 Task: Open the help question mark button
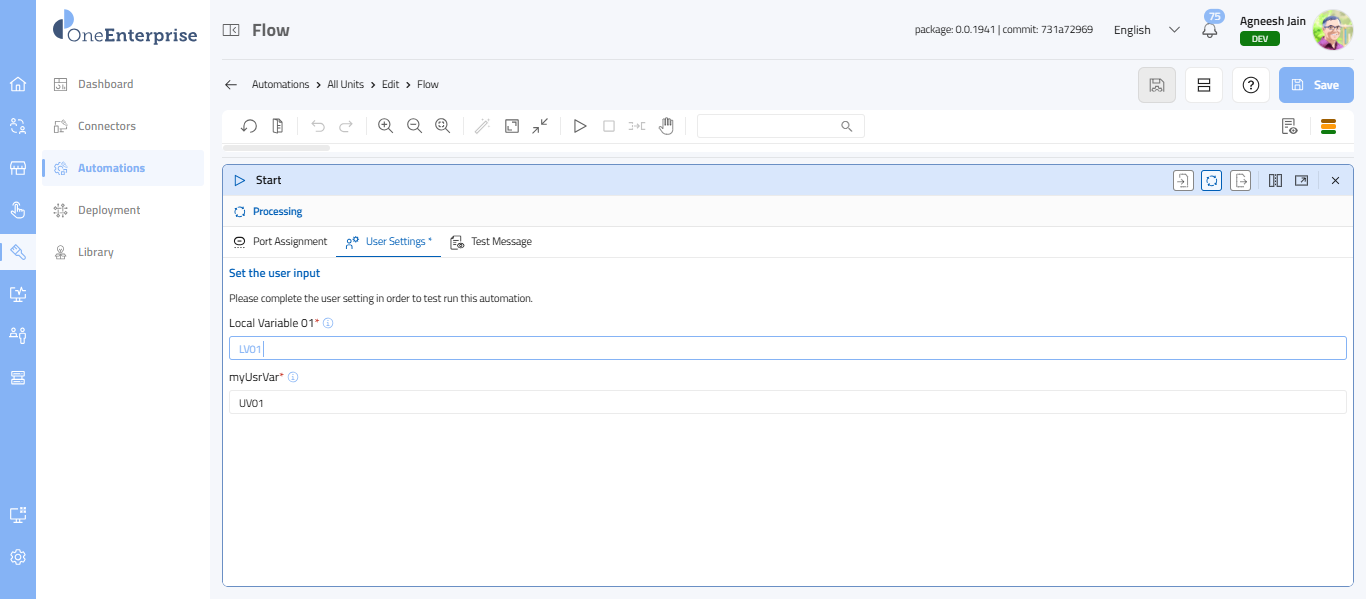click(1250, 85)
